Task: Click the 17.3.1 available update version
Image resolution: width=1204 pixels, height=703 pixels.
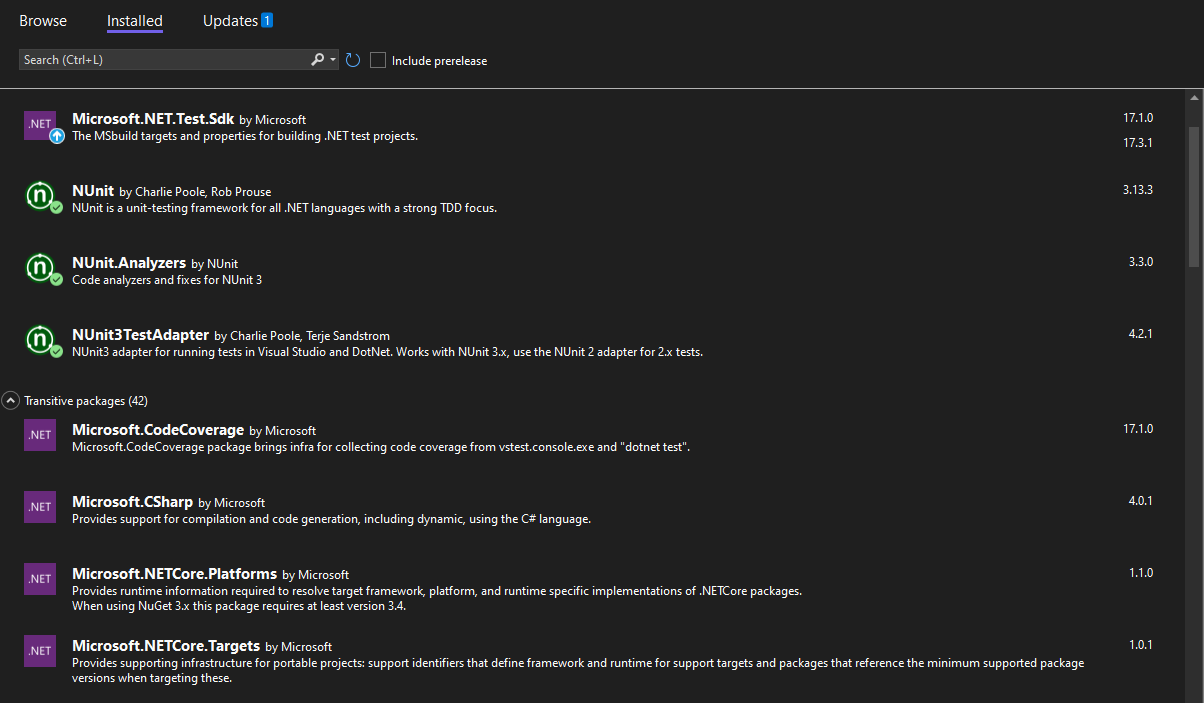Action: pyautogui.click(x=1138, y=142)
